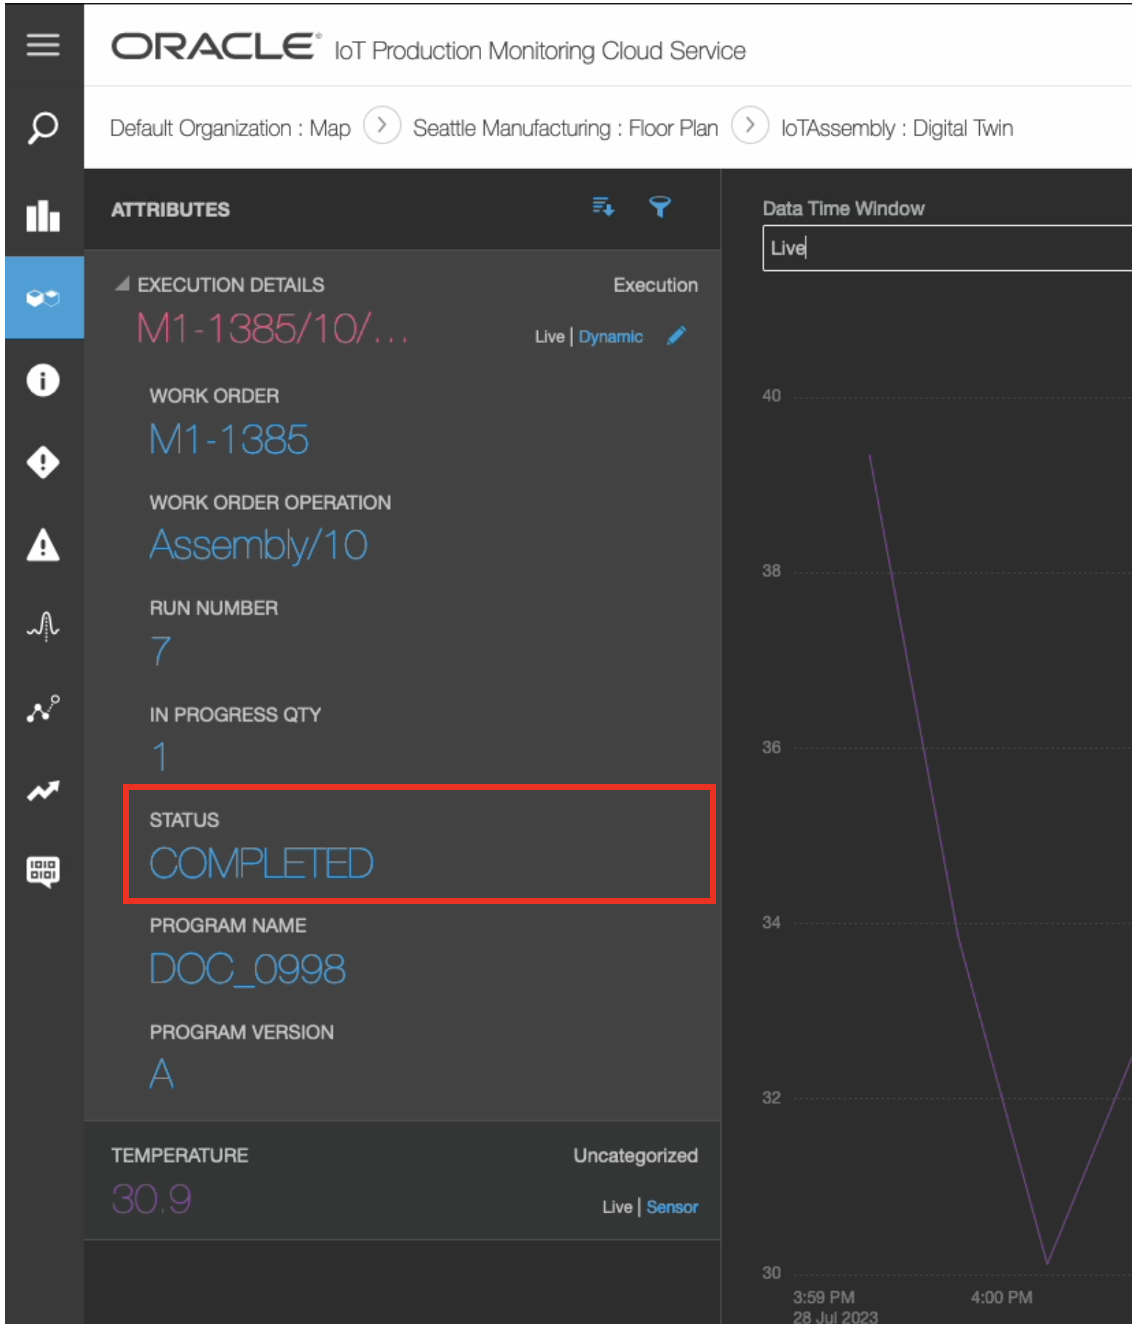Click the sort attributes icon
The image size is (1134, 1330).
coord(603,207)
